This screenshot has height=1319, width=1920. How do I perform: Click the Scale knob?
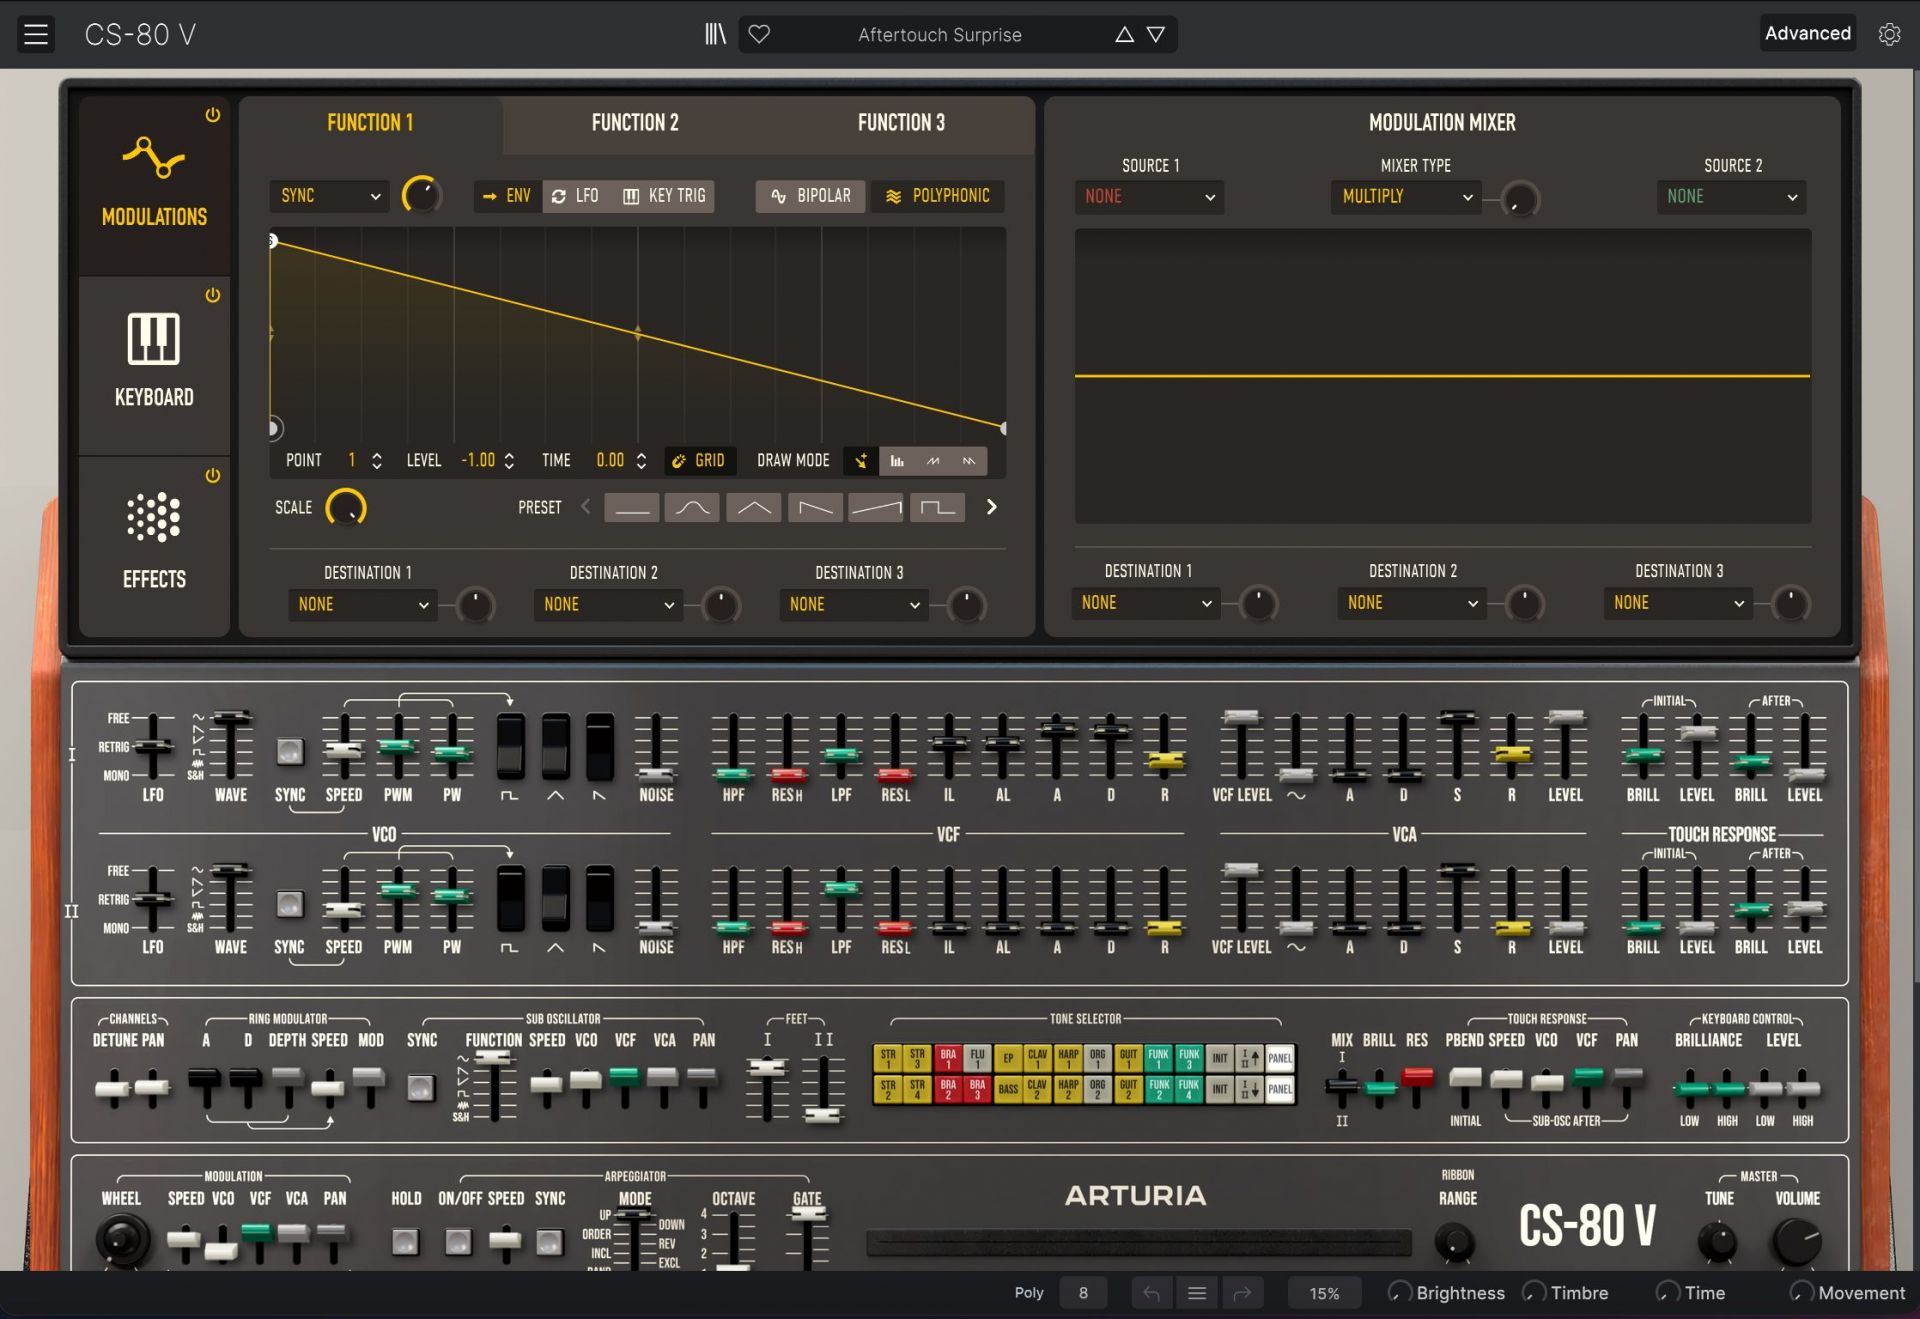click(346, 508)
